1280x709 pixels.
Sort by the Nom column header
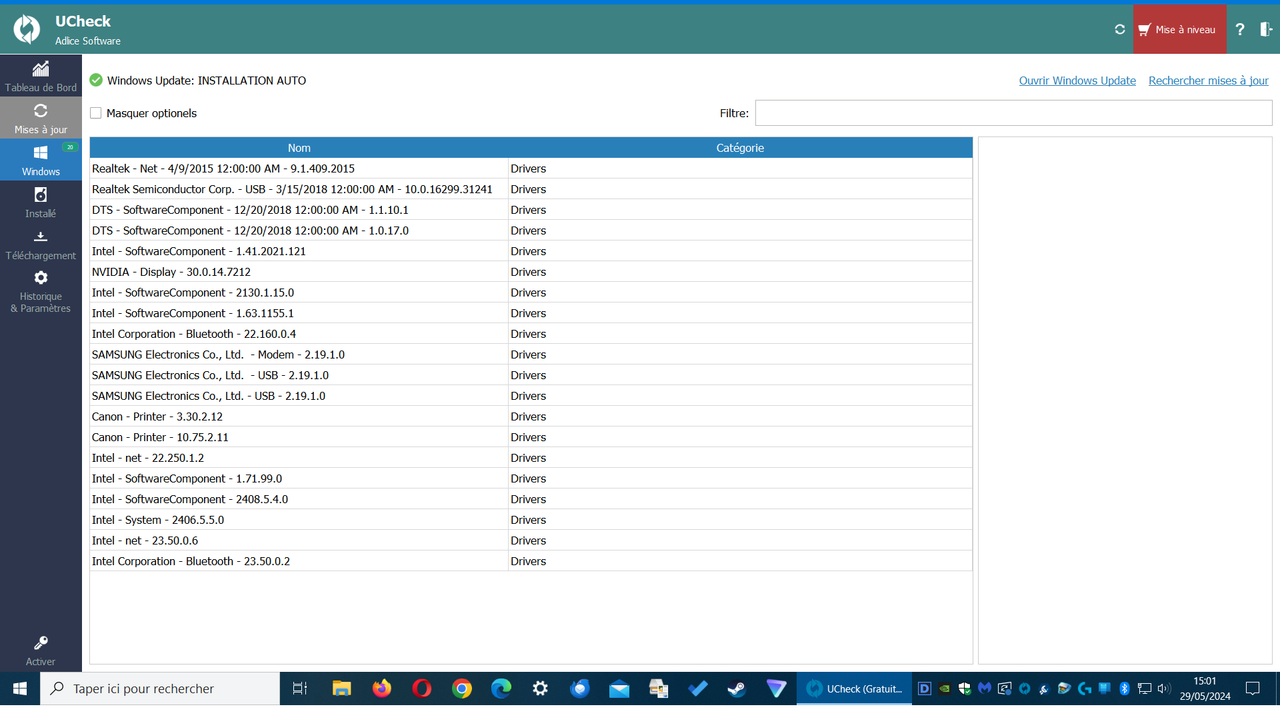pos(299,148)
